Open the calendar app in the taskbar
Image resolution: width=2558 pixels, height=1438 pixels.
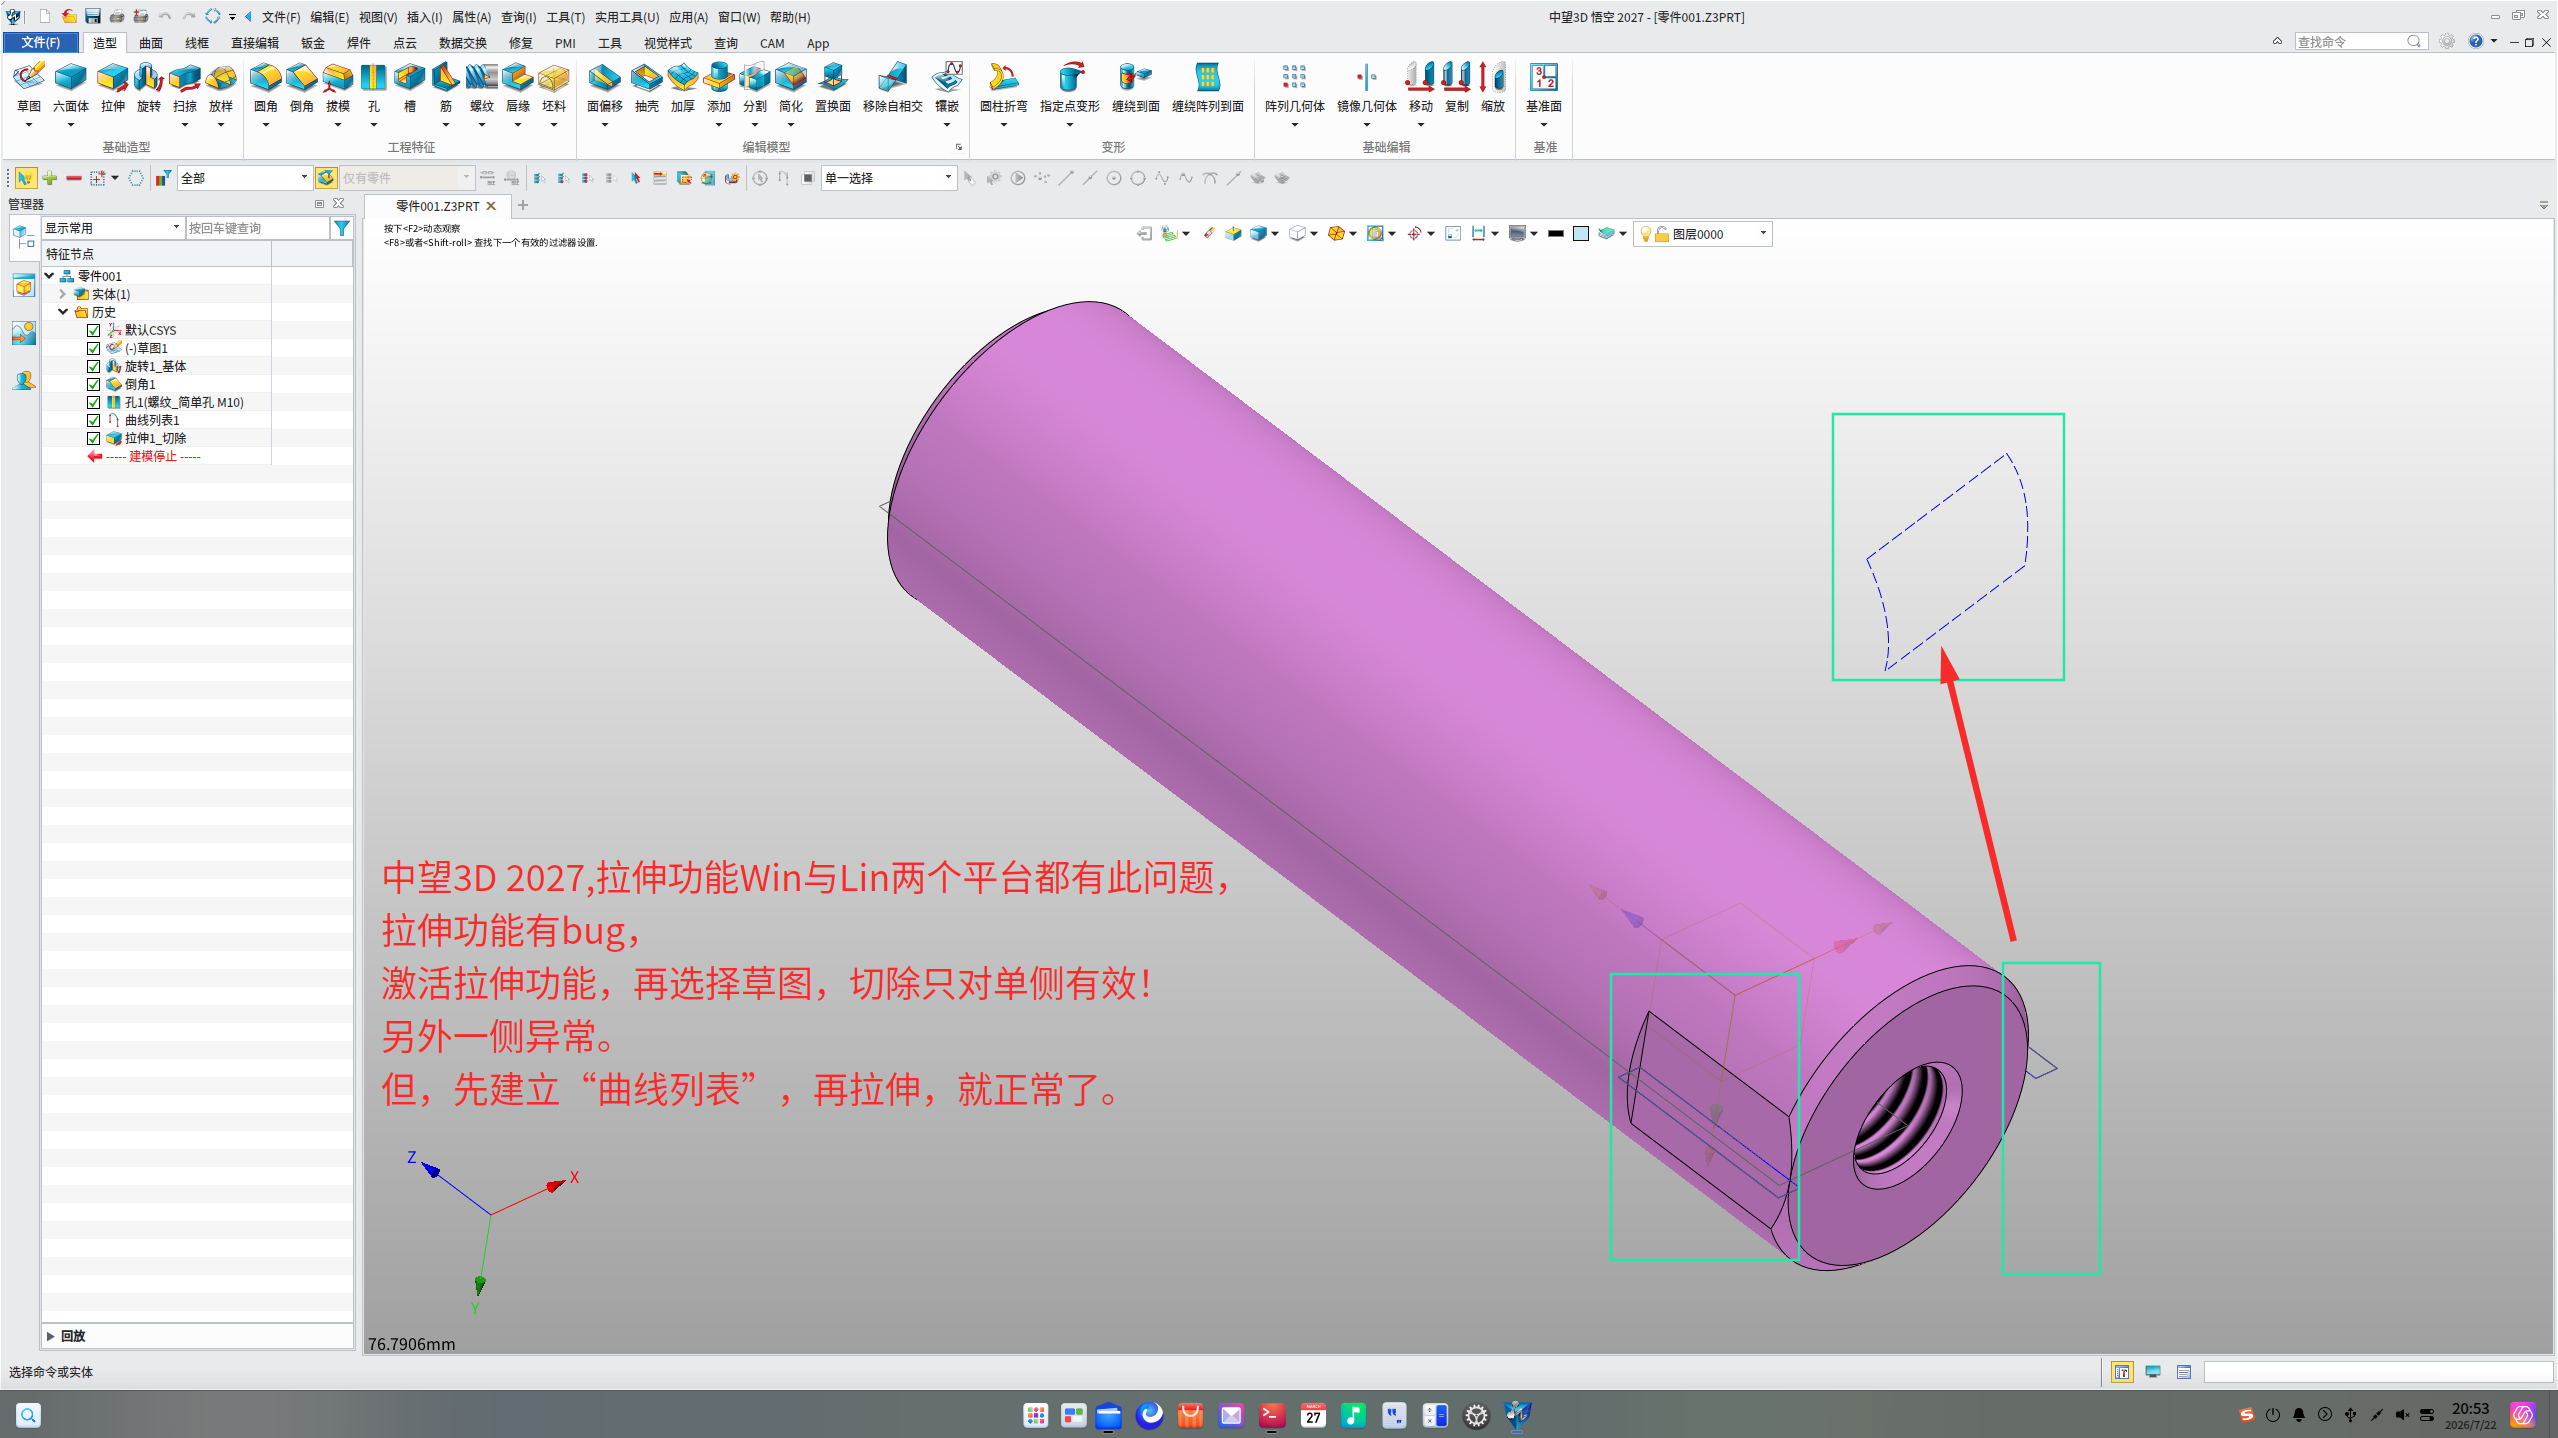pos(1314,1415)
